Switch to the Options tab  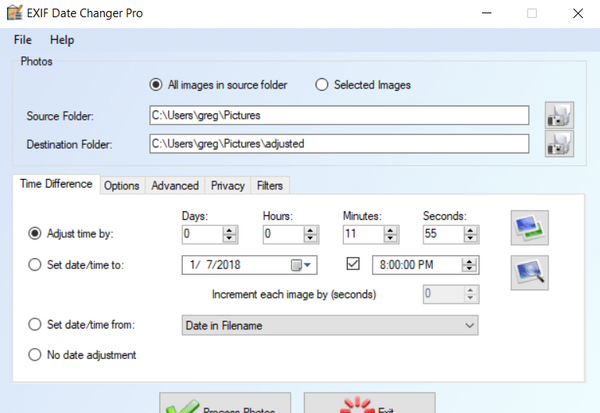coord(122,186)
